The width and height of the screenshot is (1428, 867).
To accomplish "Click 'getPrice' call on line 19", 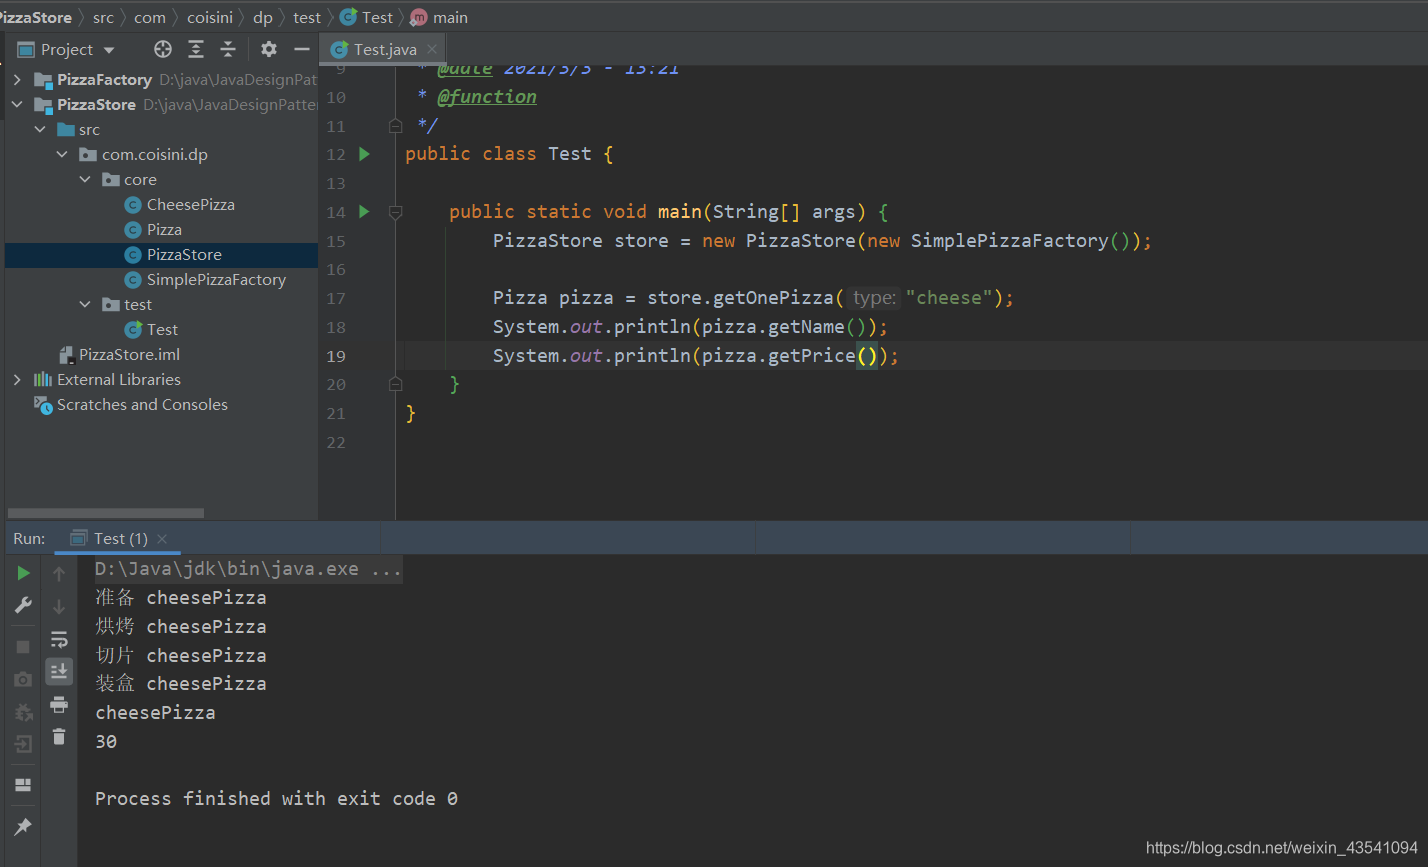I will [x=812, y=356].
